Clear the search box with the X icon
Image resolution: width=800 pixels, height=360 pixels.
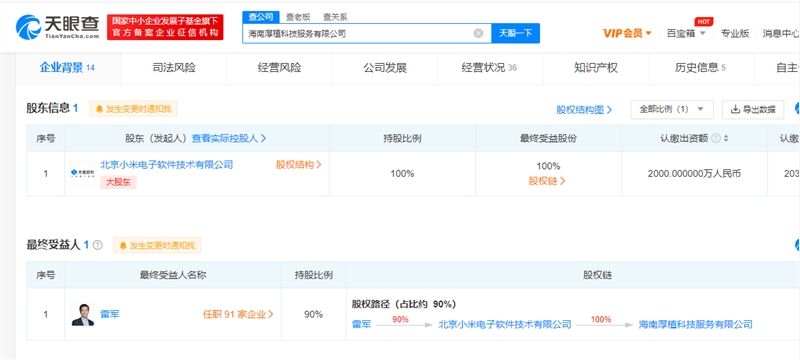point(478,33)
